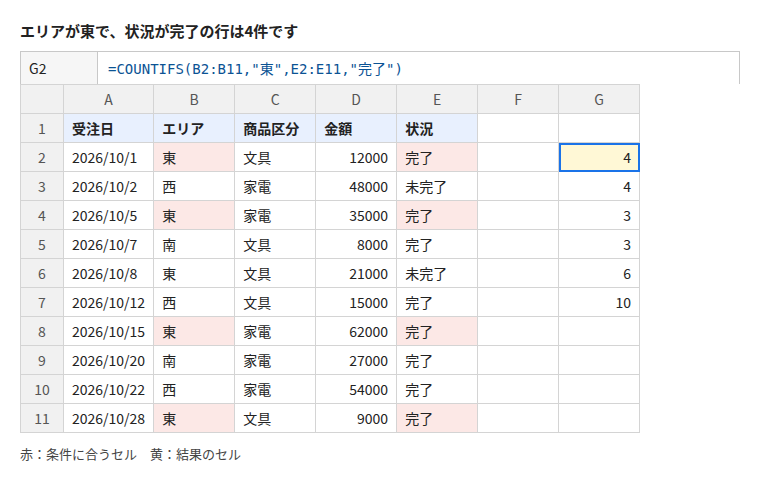Click 南 area cell in row 5

194,245
